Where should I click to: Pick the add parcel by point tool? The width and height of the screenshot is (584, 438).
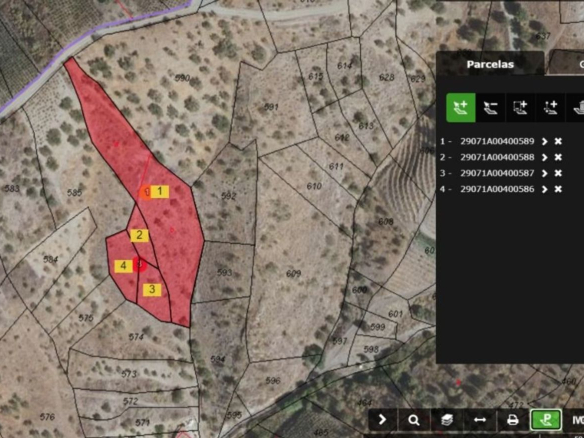(x=550, y=108)
